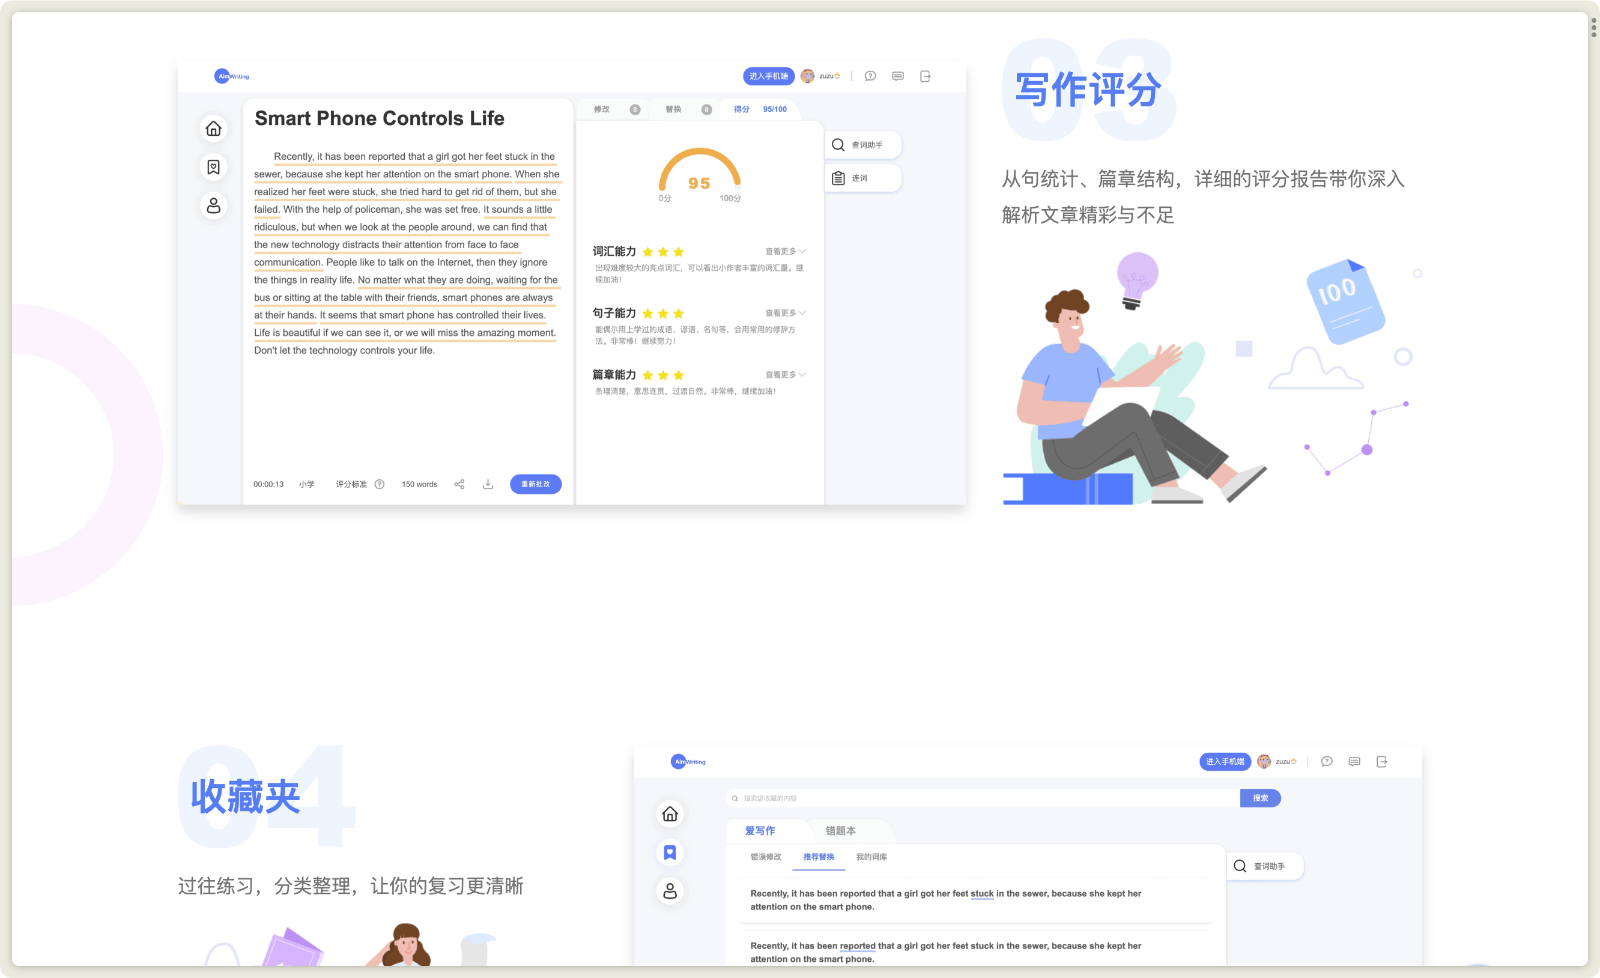Click the user profile icon in the favorites screenshot sidebar
The image size is (1600, 978).
click(x=670, y=890)
